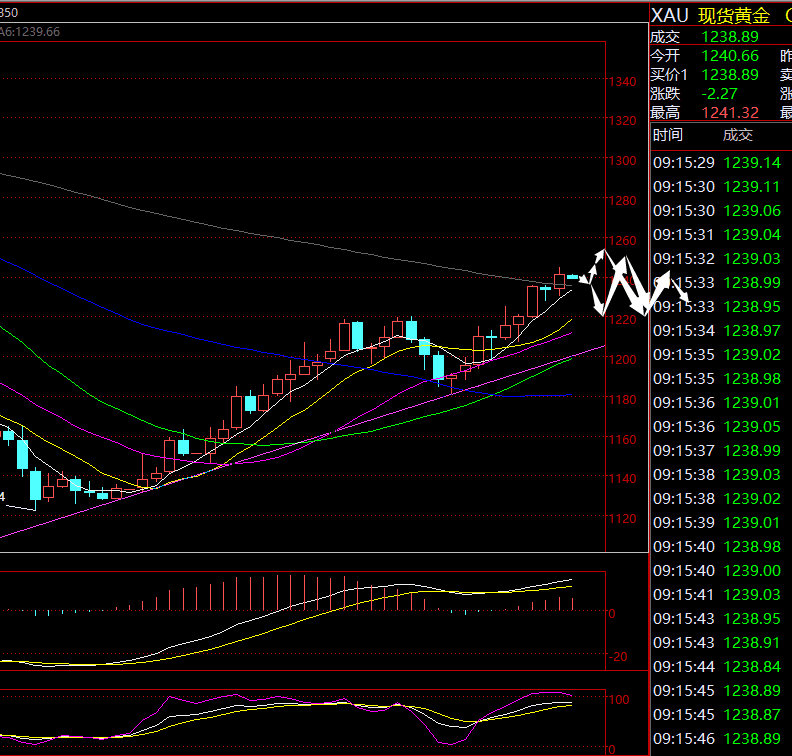The image size is (792, 756).
Task: Click the 1120 price axis label
Action: (622, 519)
